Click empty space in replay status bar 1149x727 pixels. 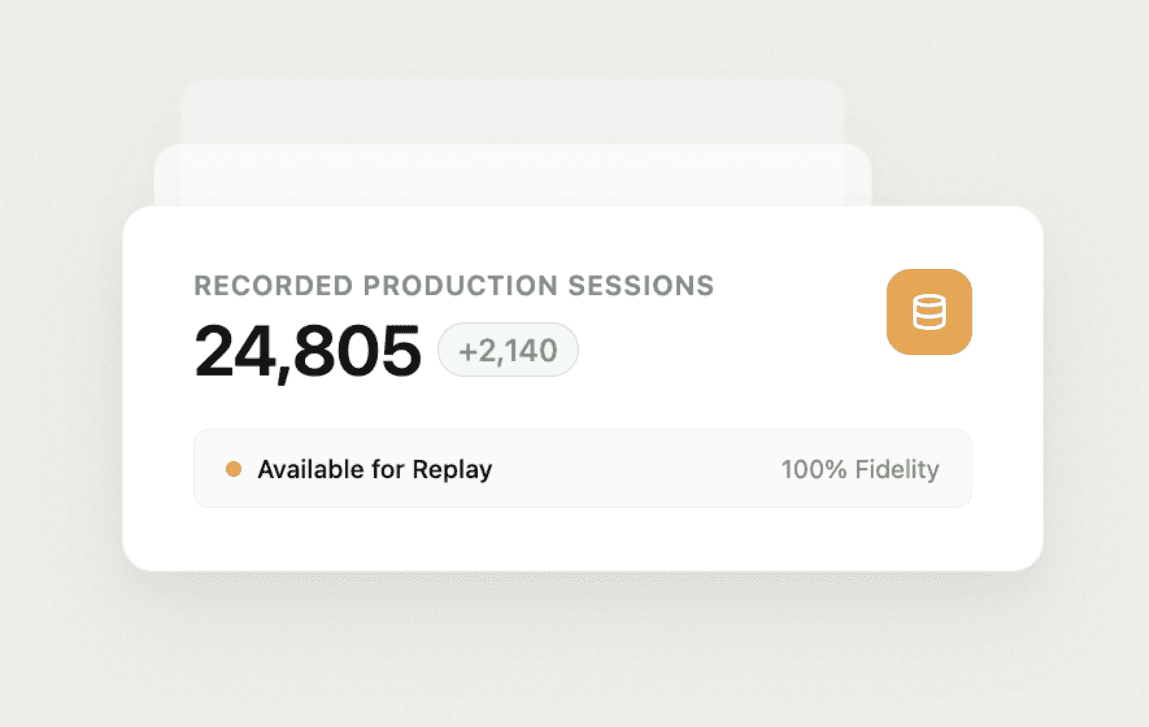636,469
